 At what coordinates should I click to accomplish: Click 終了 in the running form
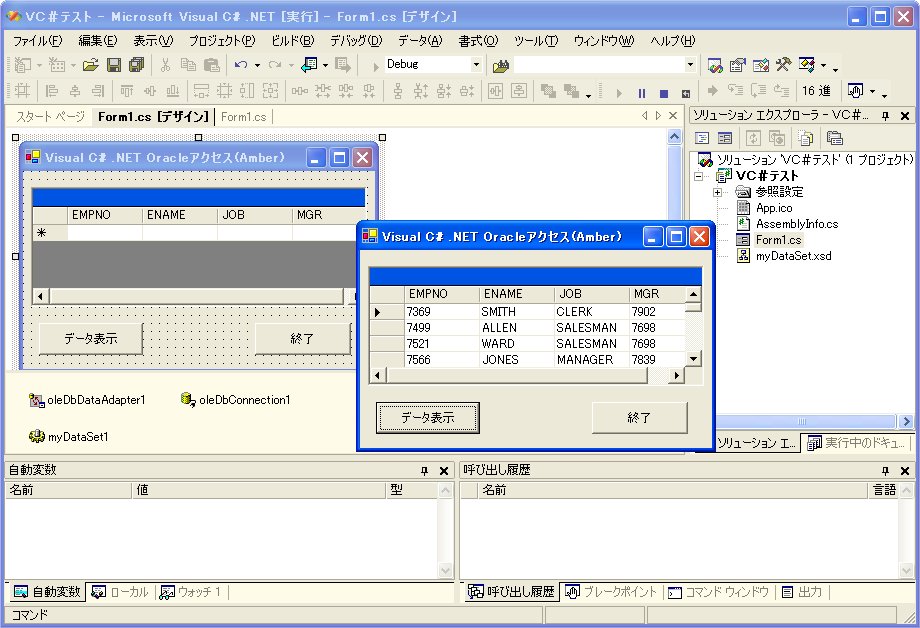639,418
